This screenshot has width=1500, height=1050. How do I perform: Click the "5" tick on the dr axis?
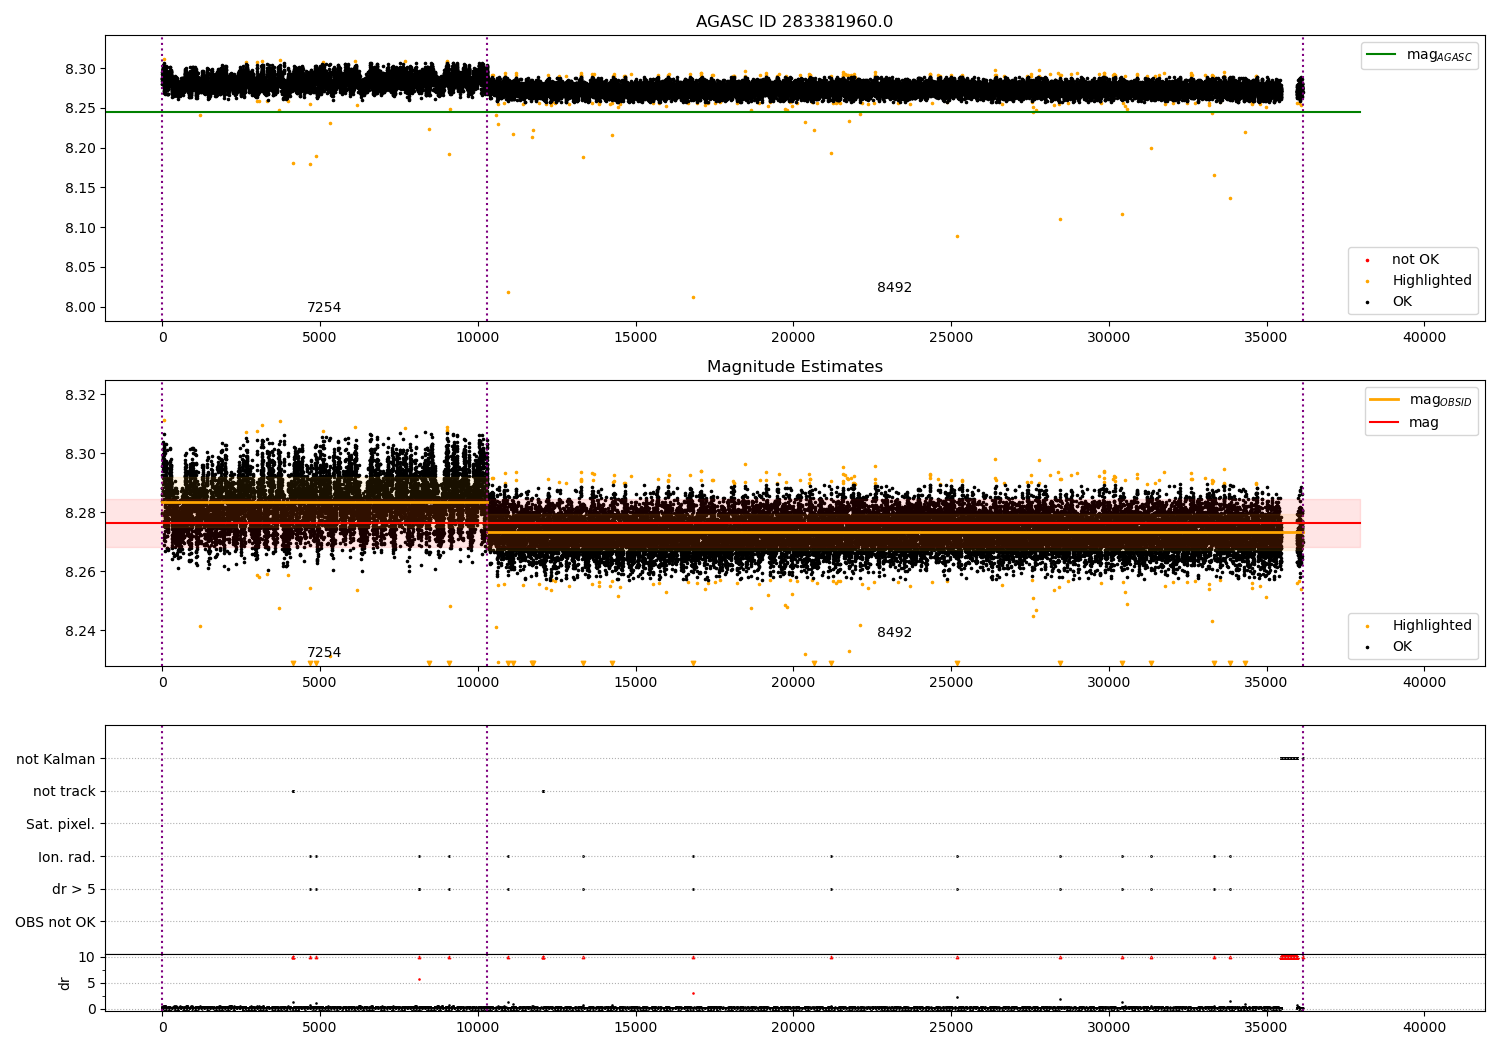[x=92, y=983]
